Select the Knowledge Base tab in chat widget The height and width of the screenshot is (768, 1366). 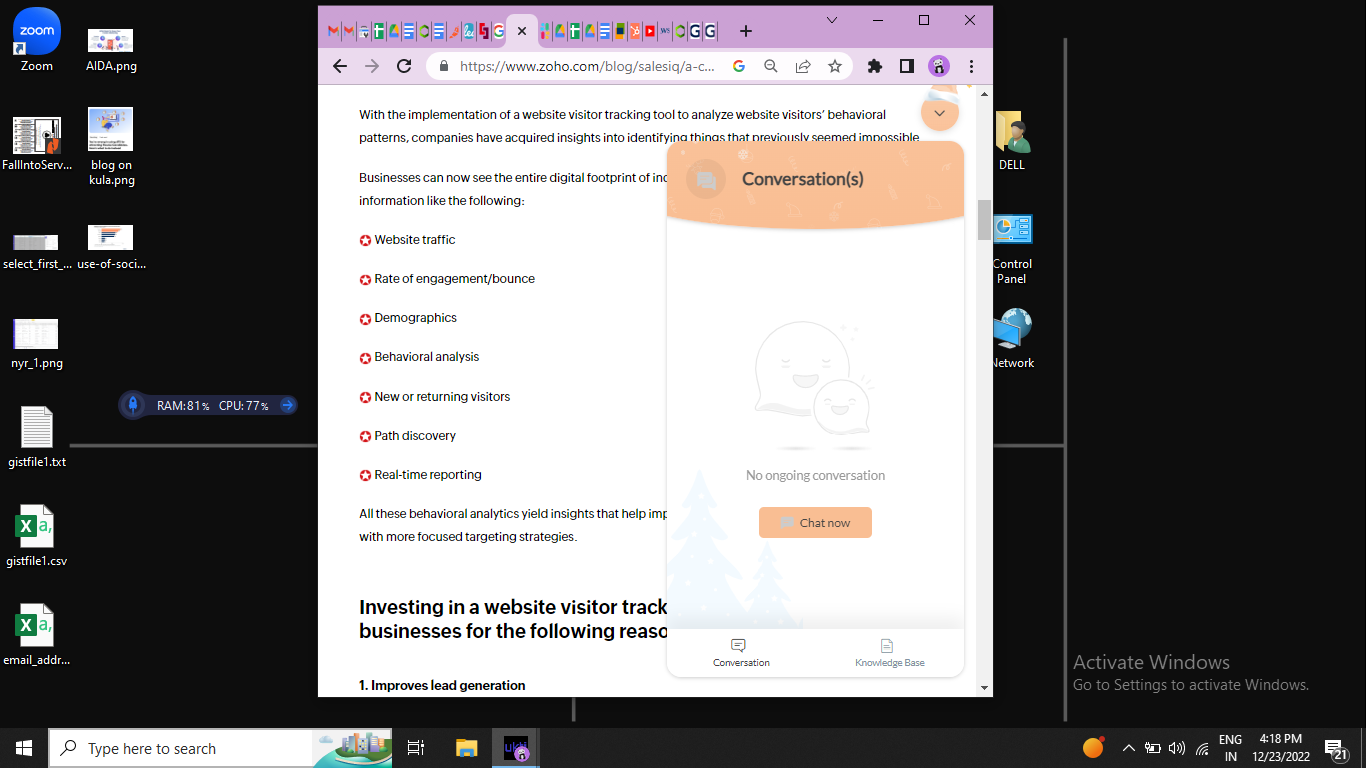(889, 653)
